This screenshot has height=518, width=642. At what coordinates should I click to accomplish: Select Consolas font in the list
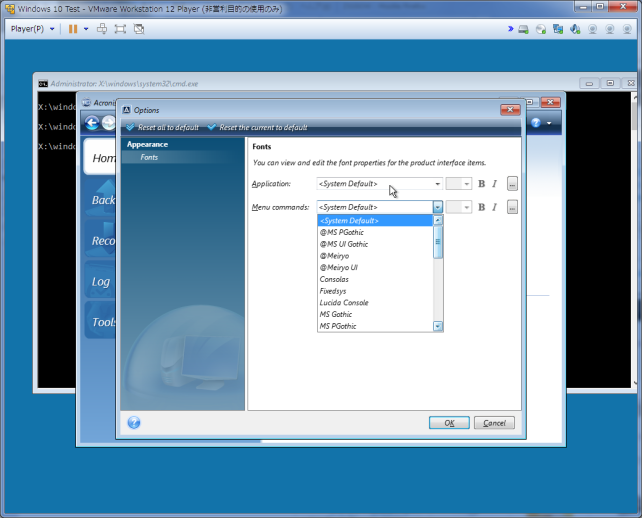(x=375, y=279)
